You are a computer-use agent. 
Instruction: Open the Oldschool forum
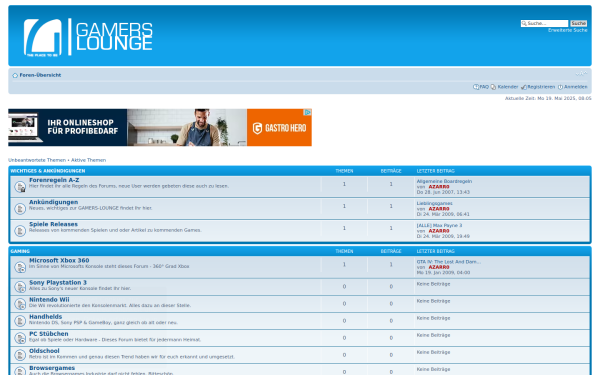tap(44, 351)
